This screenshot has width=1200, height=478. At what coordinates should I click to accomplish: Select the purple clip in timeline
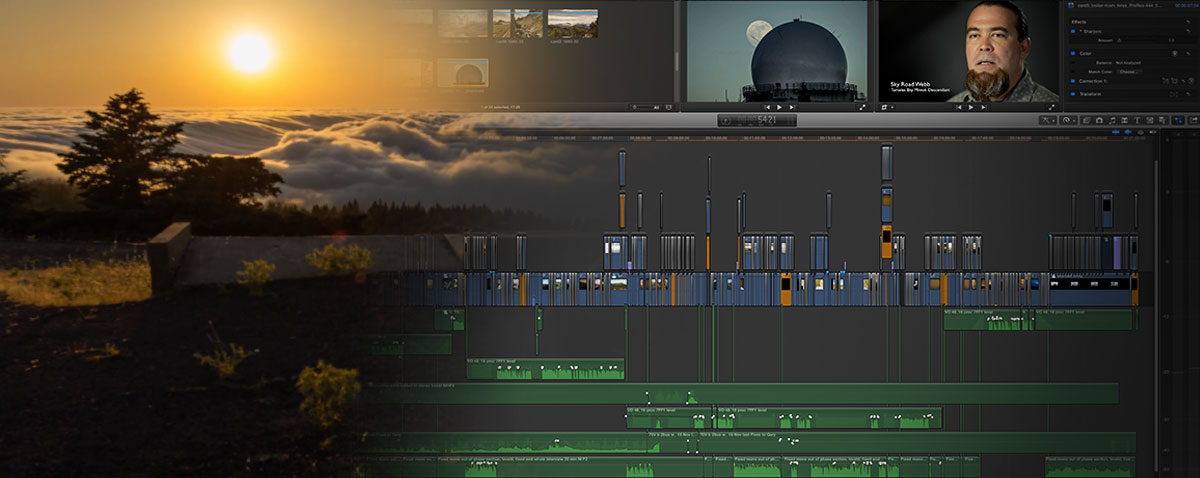(1117, 252)
